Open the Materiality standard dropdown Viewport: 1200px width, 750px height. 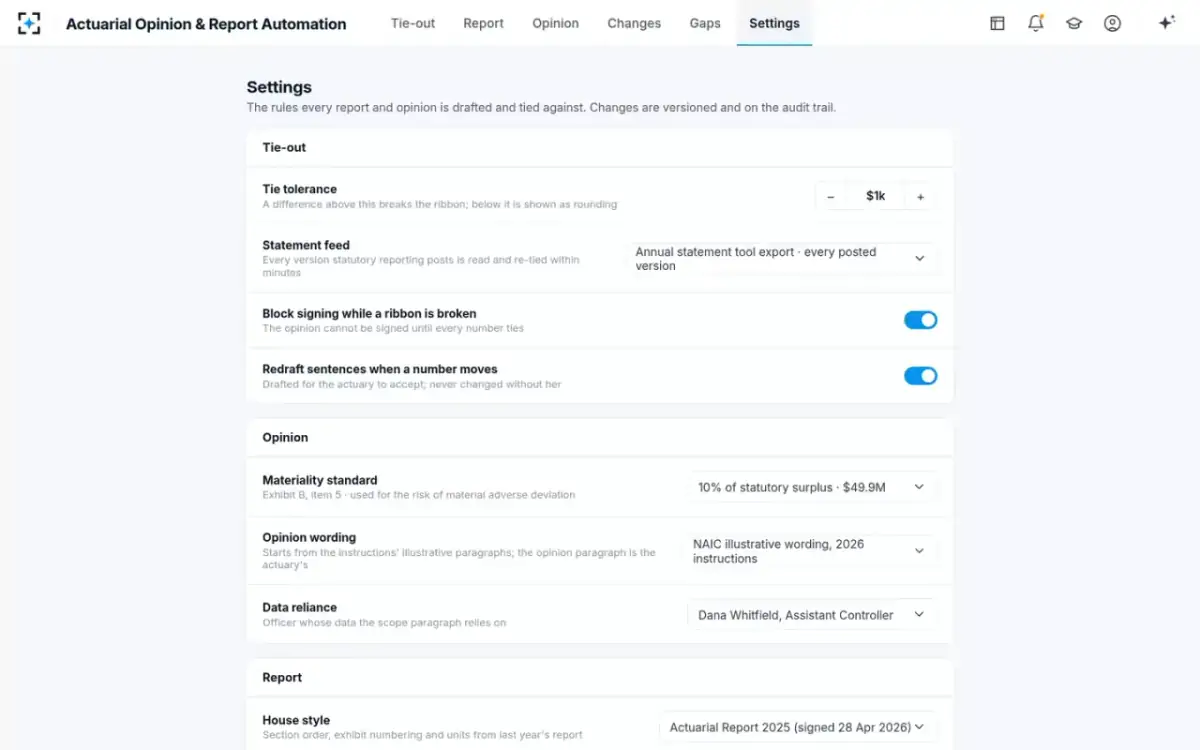pos(813,487)
